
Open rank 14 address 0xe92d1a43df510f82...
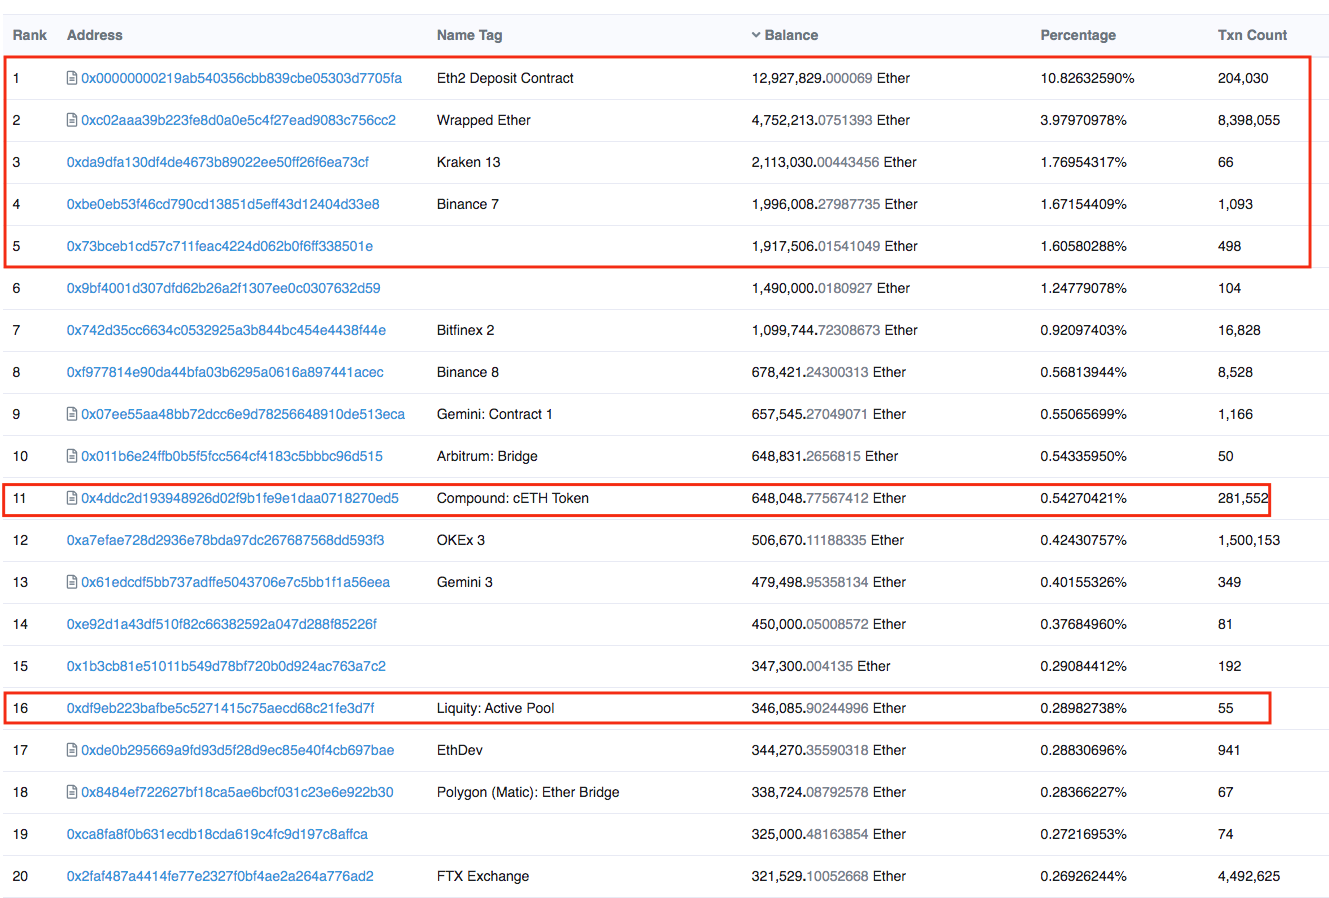click(222, 624)
